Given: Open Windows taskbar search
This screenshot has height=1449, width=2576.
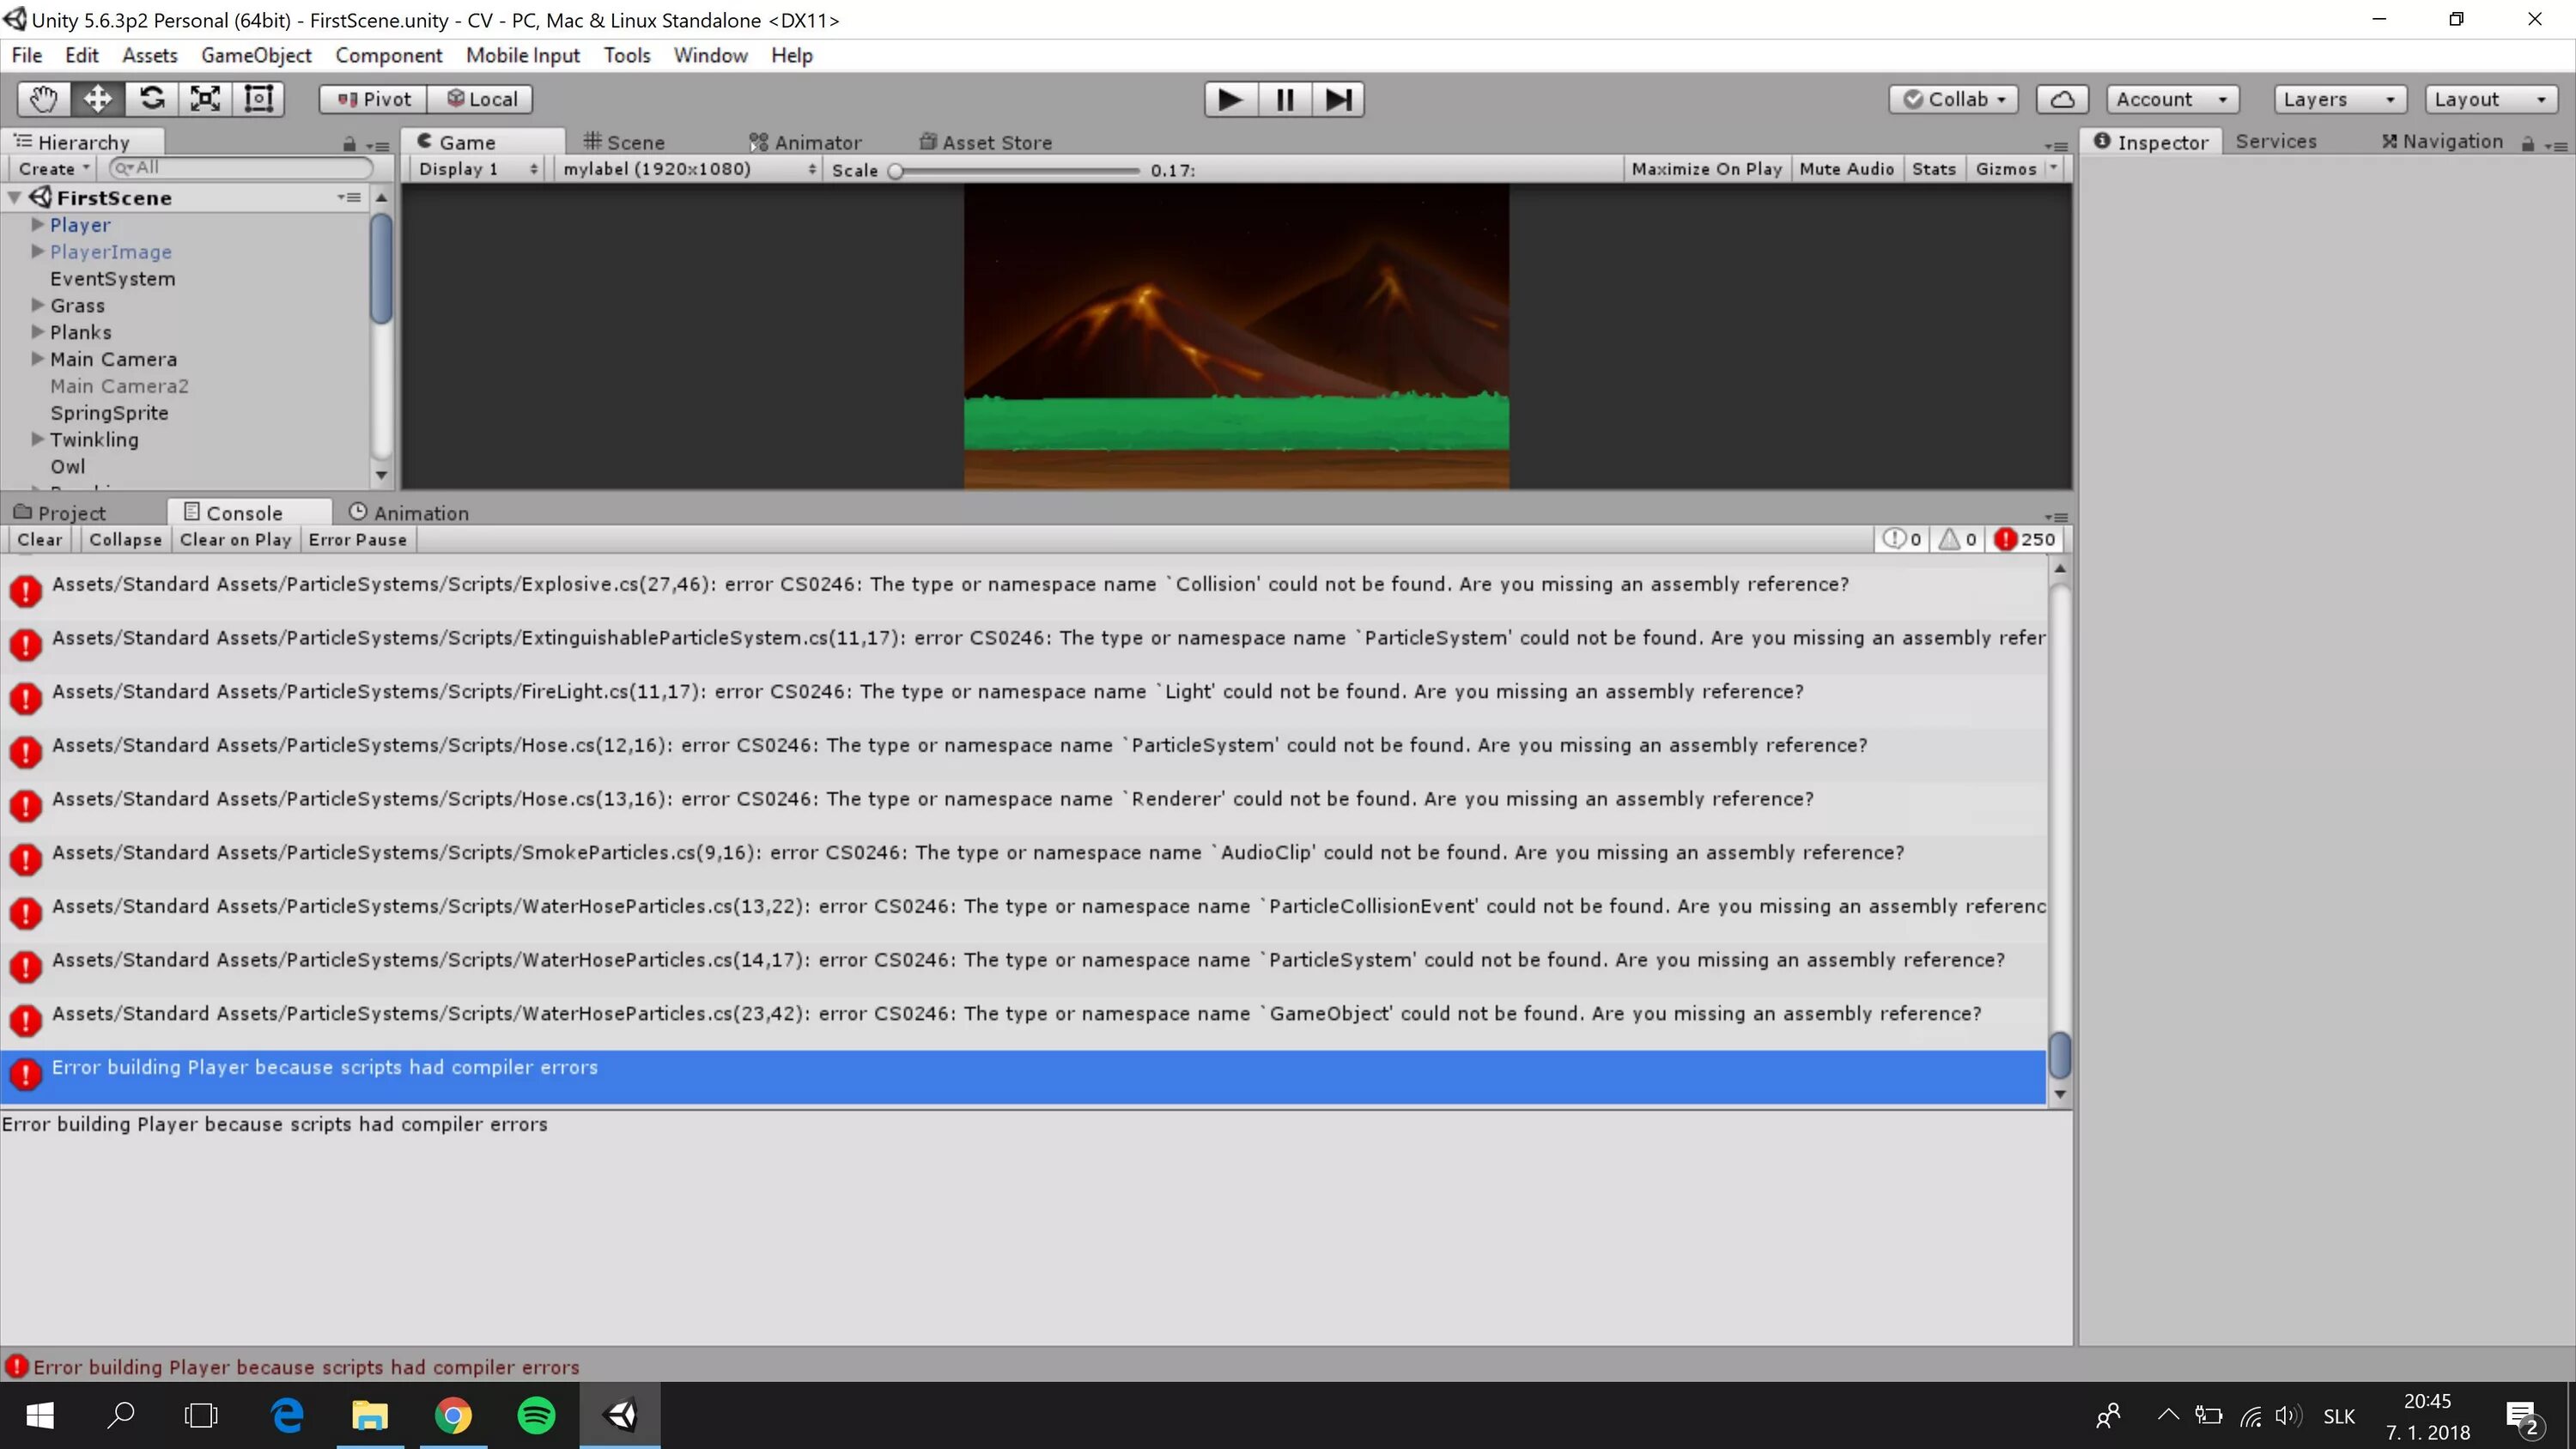Looking at the screenshot, I should tap(121, 1415).
